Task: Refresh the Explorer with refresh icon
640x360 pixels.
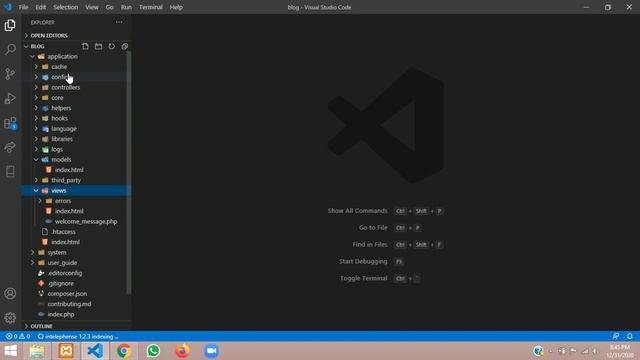Action: pyautogui.click(x=111, y=46)
